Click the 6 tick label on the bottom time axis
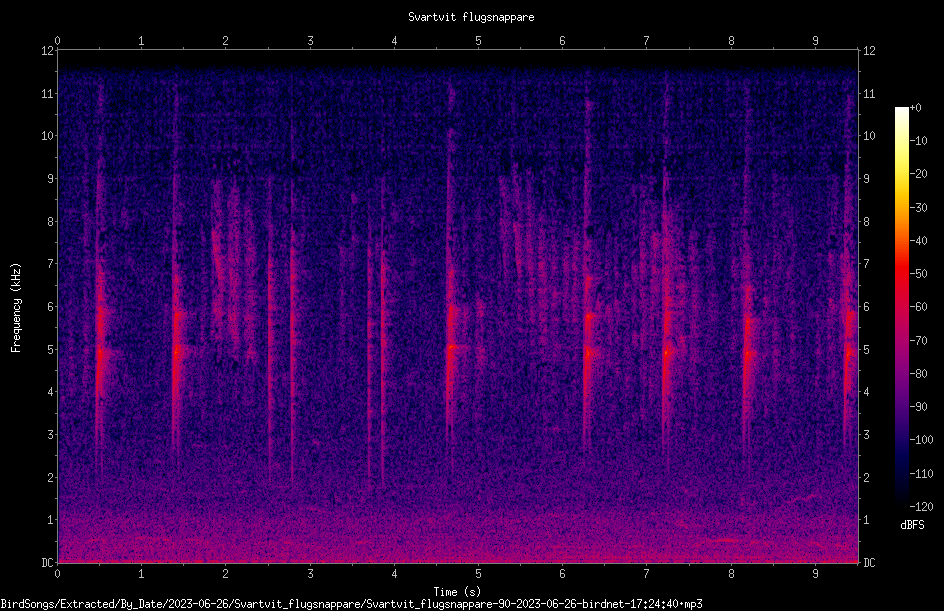The height and width of the screenshot is (611, 944). click(x=562, y=574)
